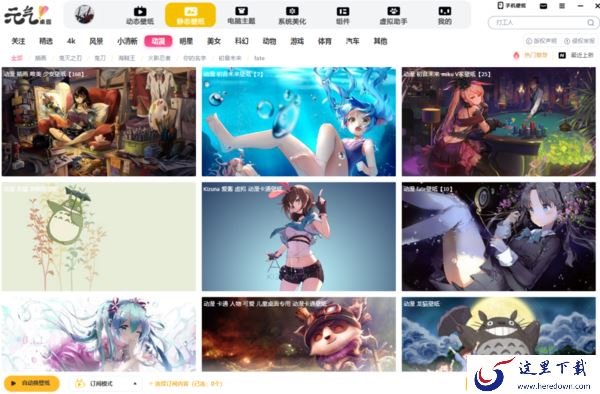Choose the 全部 sub-filter

coord(17,58)
